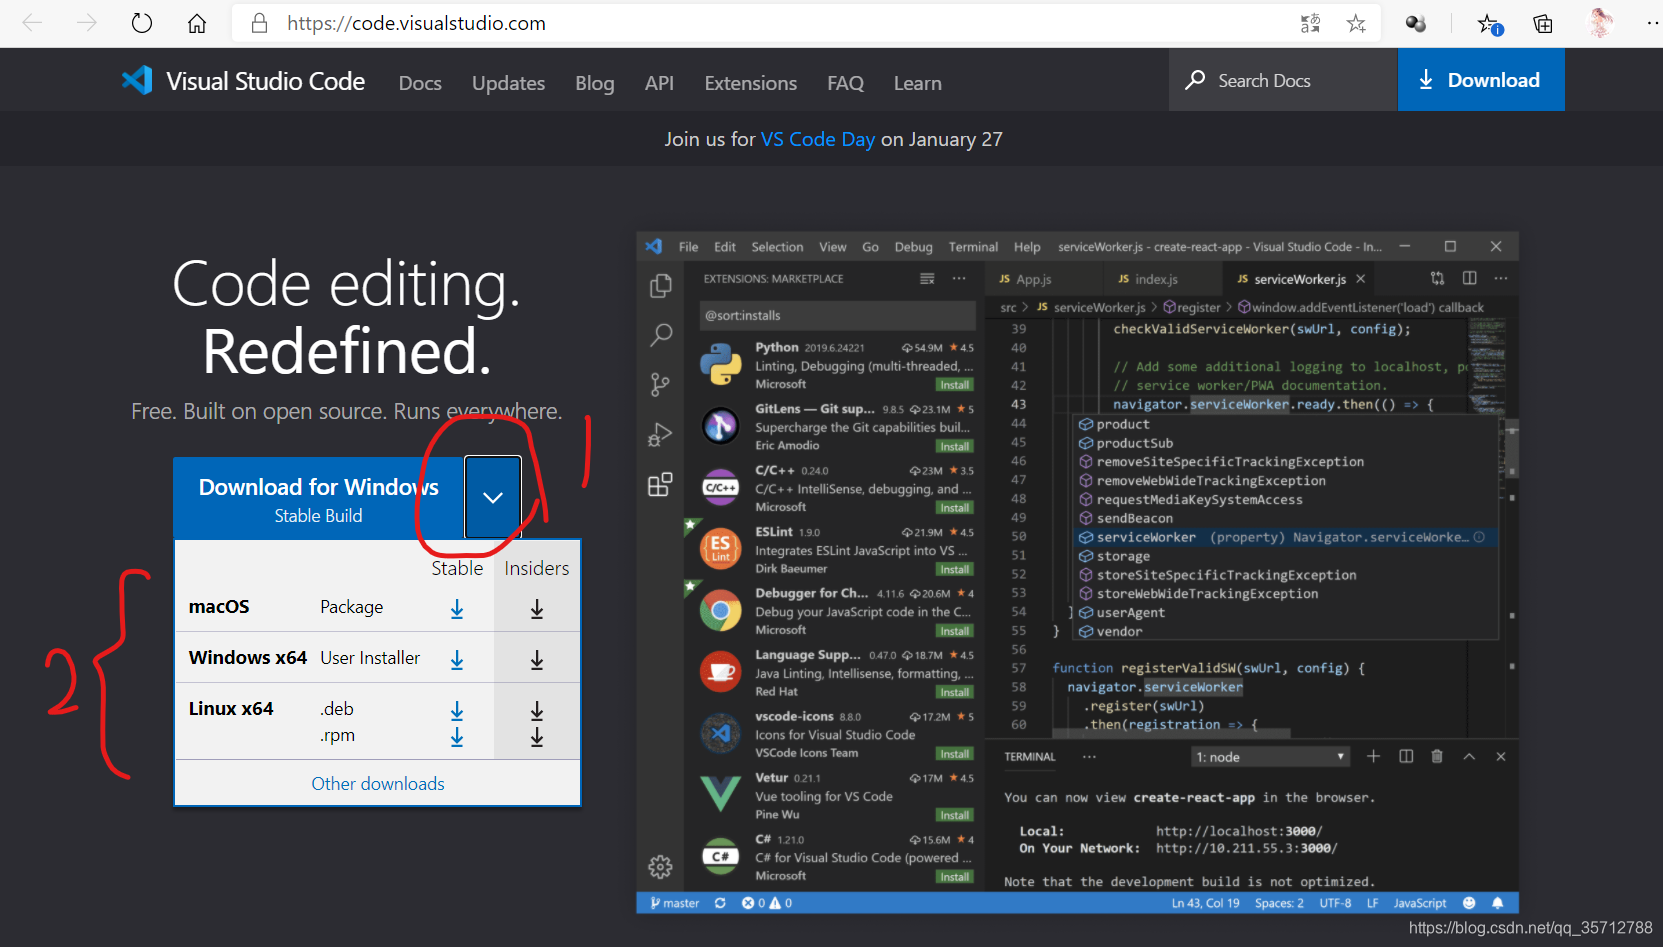Download macOS Stable package

tap(457, 608)
